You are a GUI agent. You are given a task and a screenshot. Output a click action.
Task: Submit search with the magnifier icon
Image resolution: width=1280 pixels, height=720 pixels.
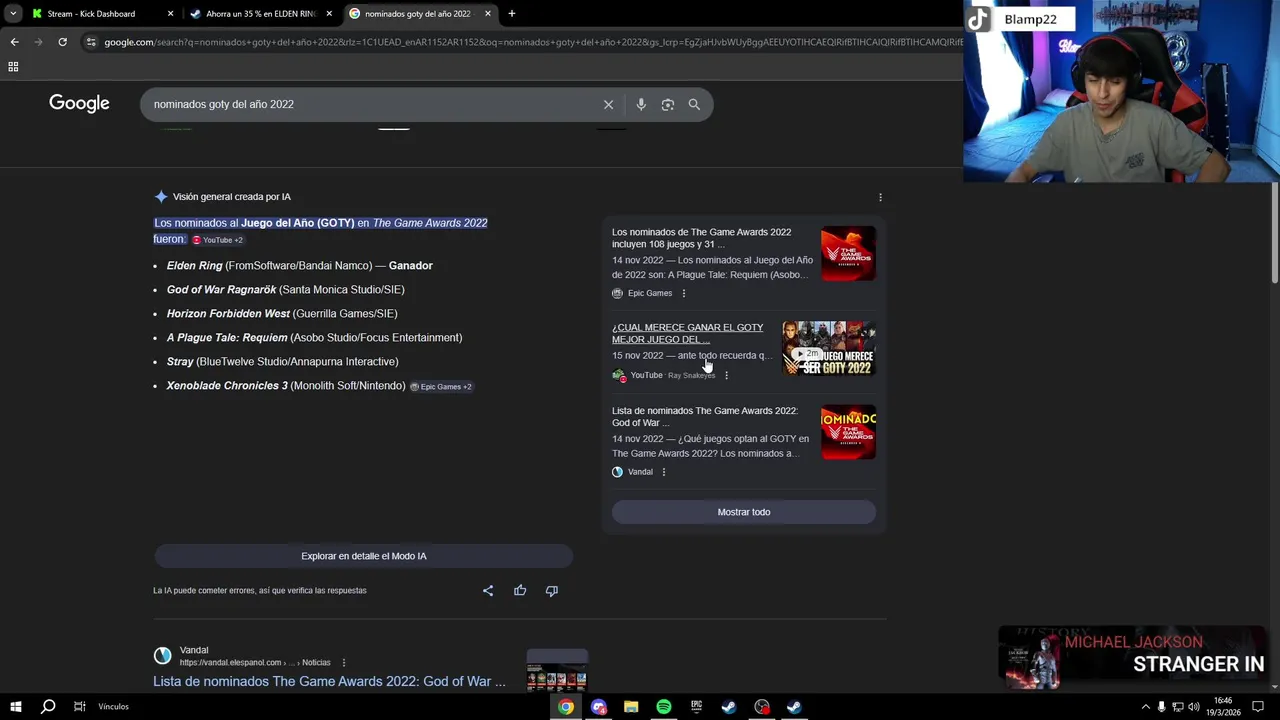[694, 104]
